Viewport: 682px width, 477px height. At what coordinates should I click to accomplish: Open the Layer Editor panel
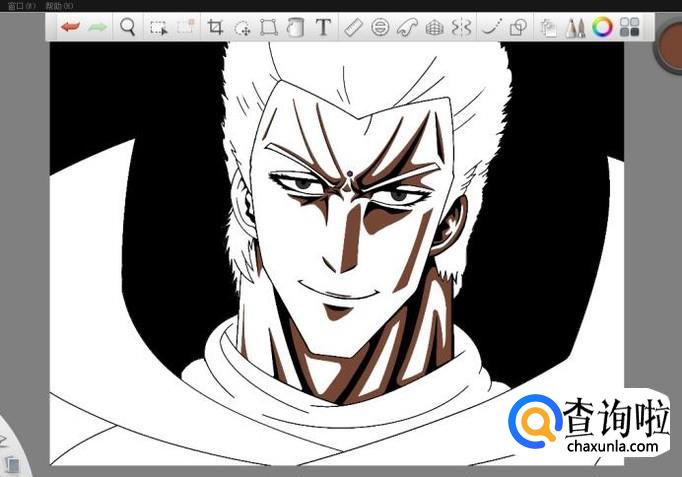click(548, 28)
